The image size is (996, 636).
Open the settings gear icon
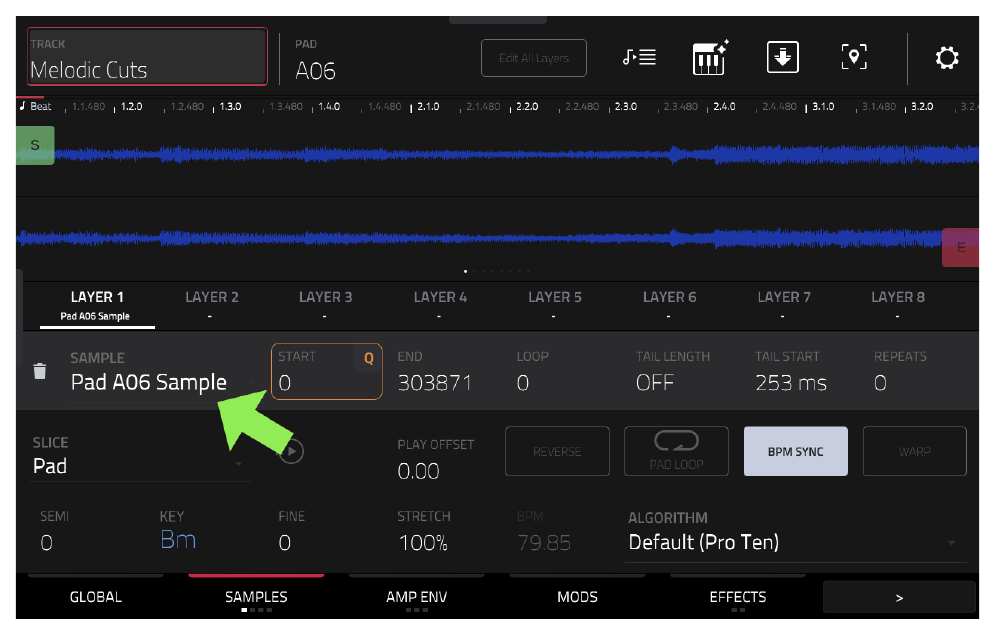[x=947, y=58]
